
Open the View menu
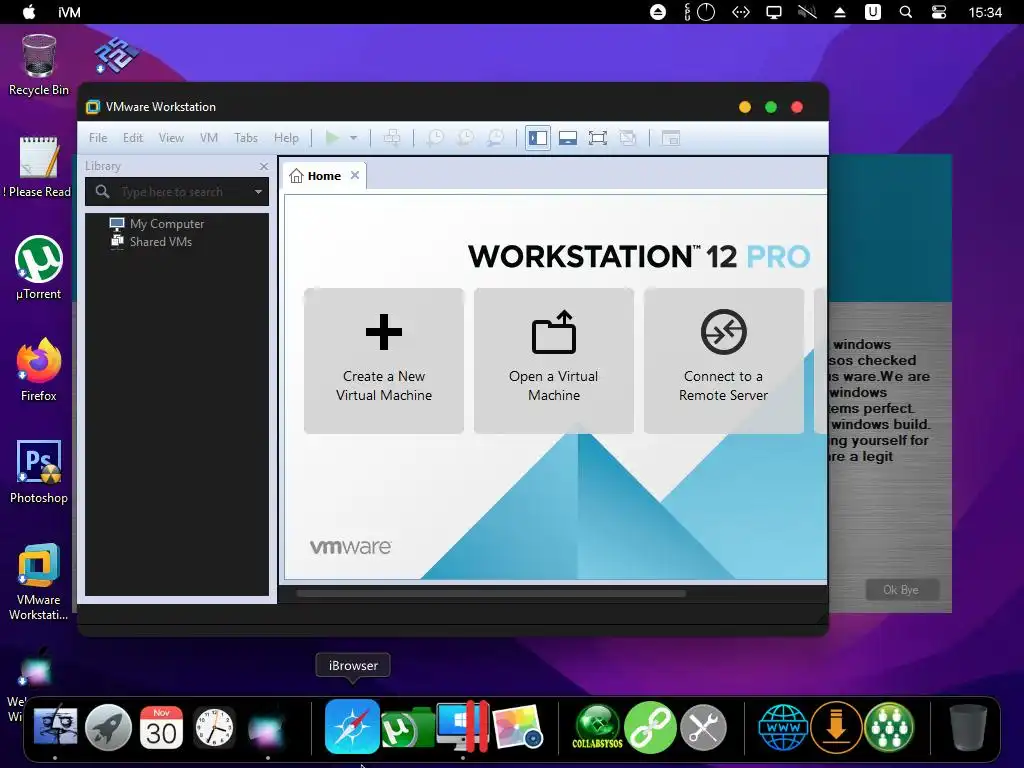pyautogui.click(x=171, y=138)
